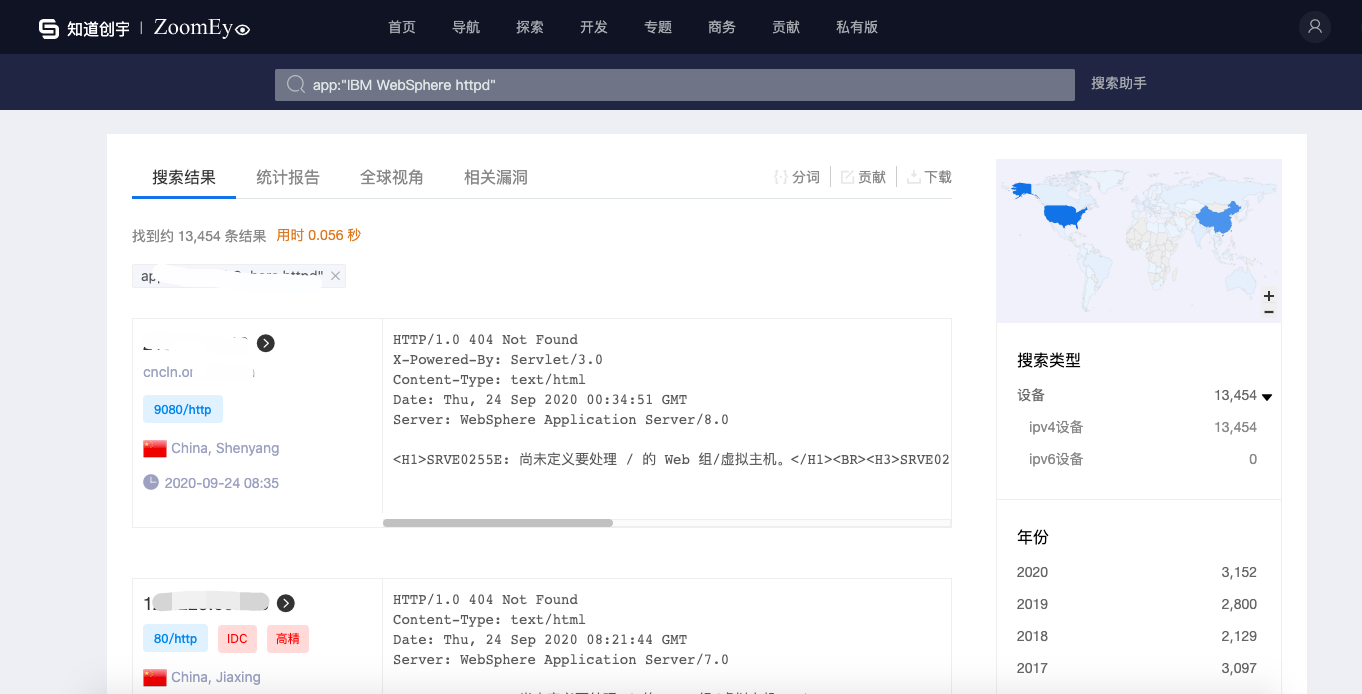This screenshot has width=1362, height=694.
Task: Click the IDC tag
Action: coord(237,638)
